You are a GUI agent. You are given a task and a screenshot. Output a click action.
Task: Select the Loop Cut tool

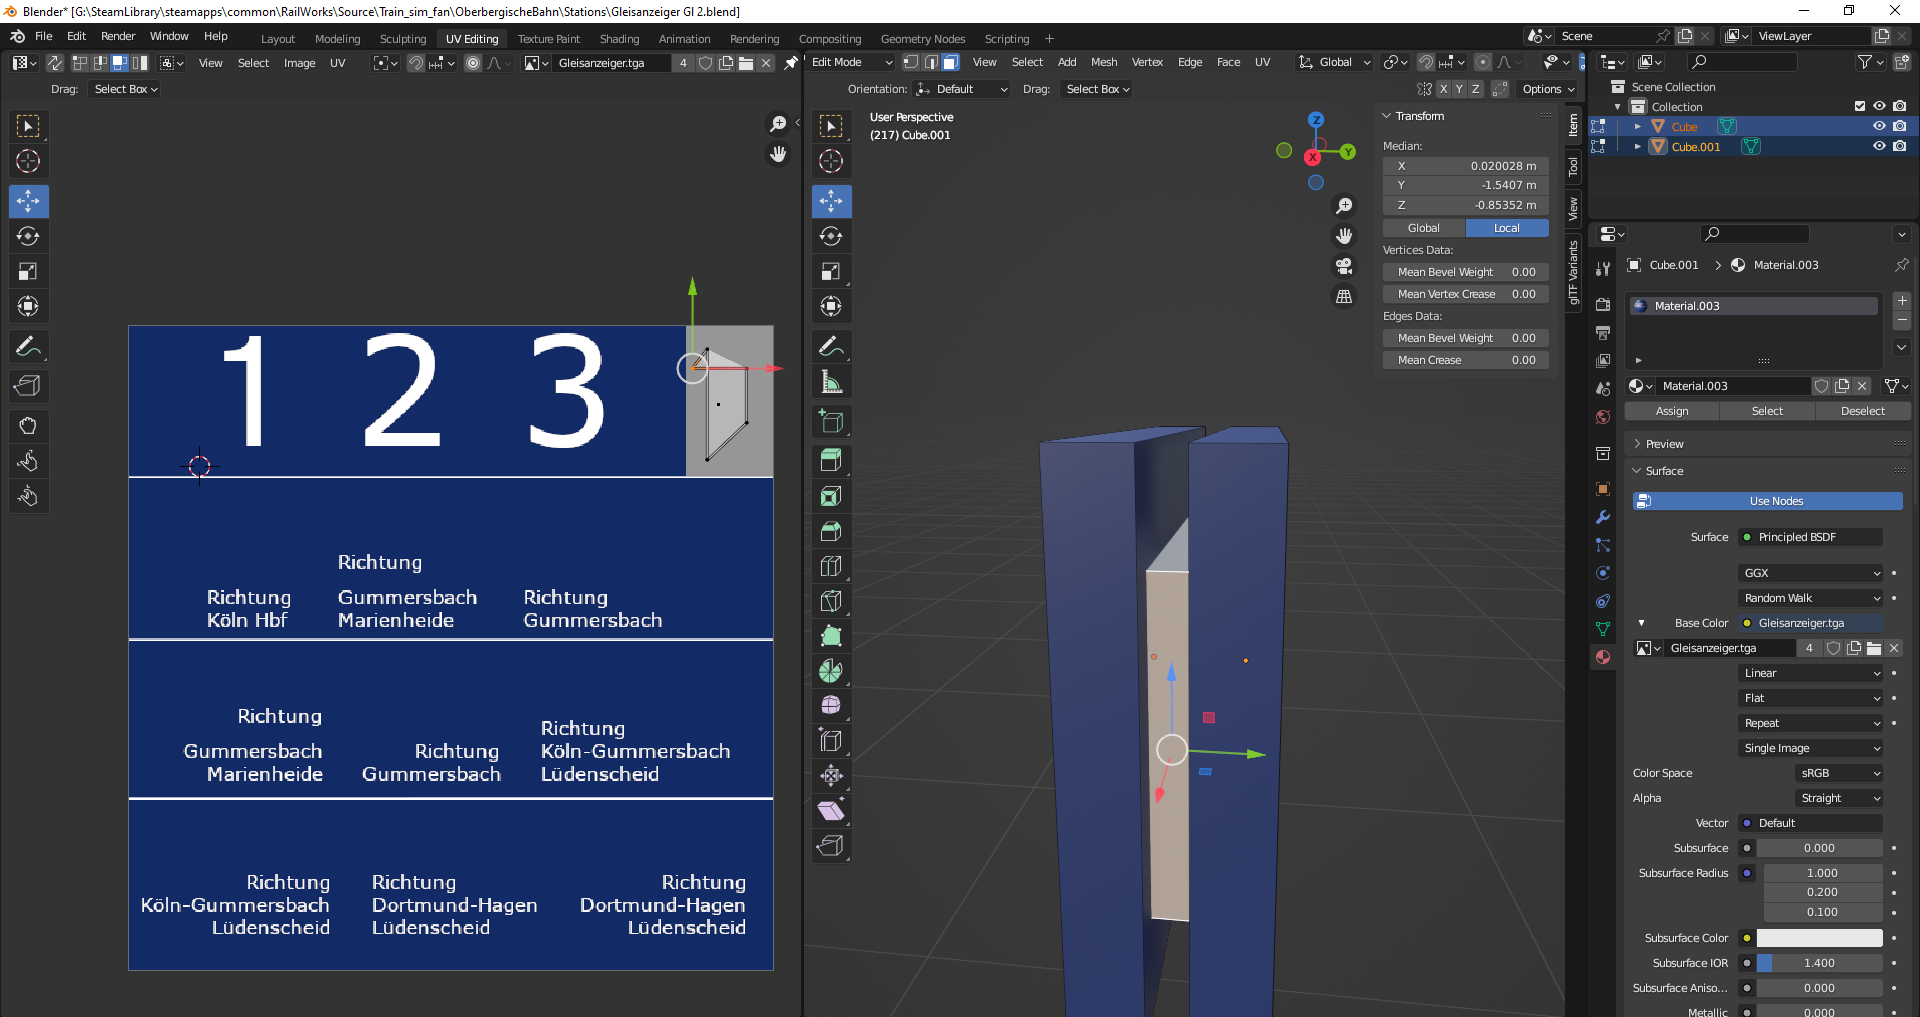pyautogui.click(x=831, y=566)
